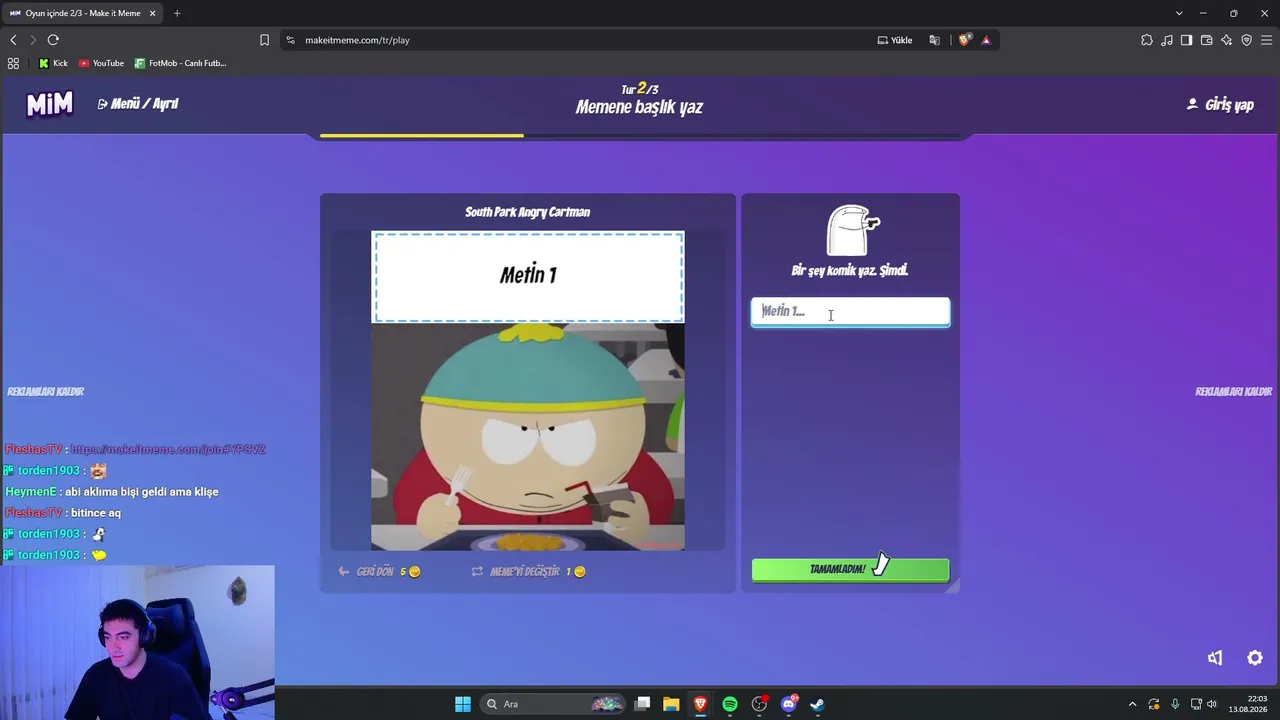Click the taskbar search box Ara
Screen dimensions: 1280x720
point(552,704)
